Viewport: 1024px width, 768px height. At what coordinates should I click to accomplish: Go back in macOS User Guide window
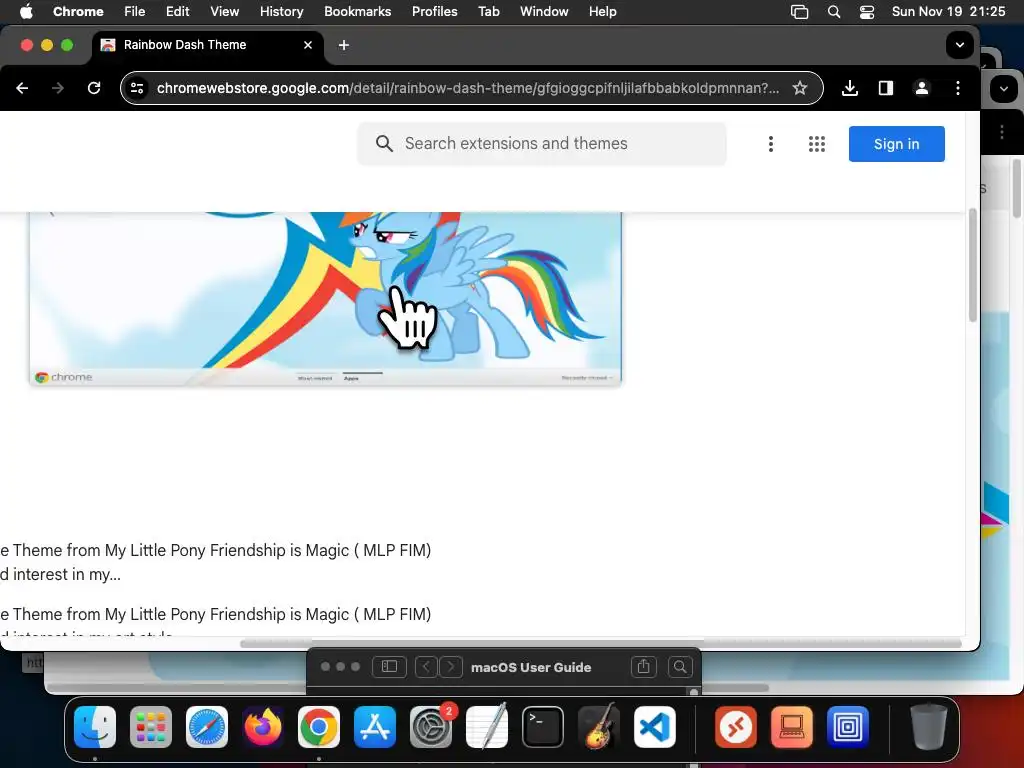426,666
